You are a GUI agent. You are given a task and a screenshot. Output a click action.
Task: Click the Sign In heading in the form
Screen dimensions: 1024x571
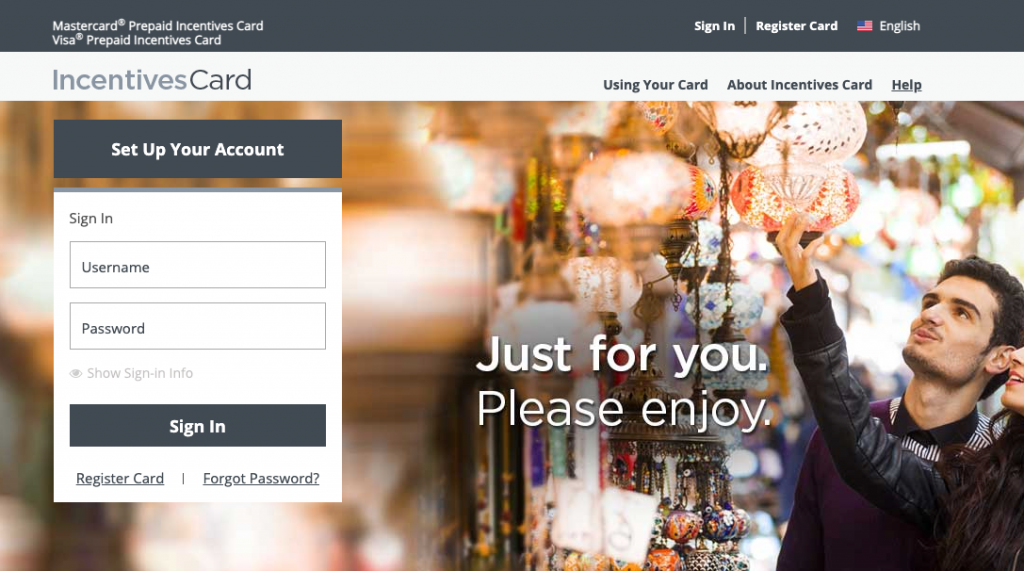click(91, 218)
